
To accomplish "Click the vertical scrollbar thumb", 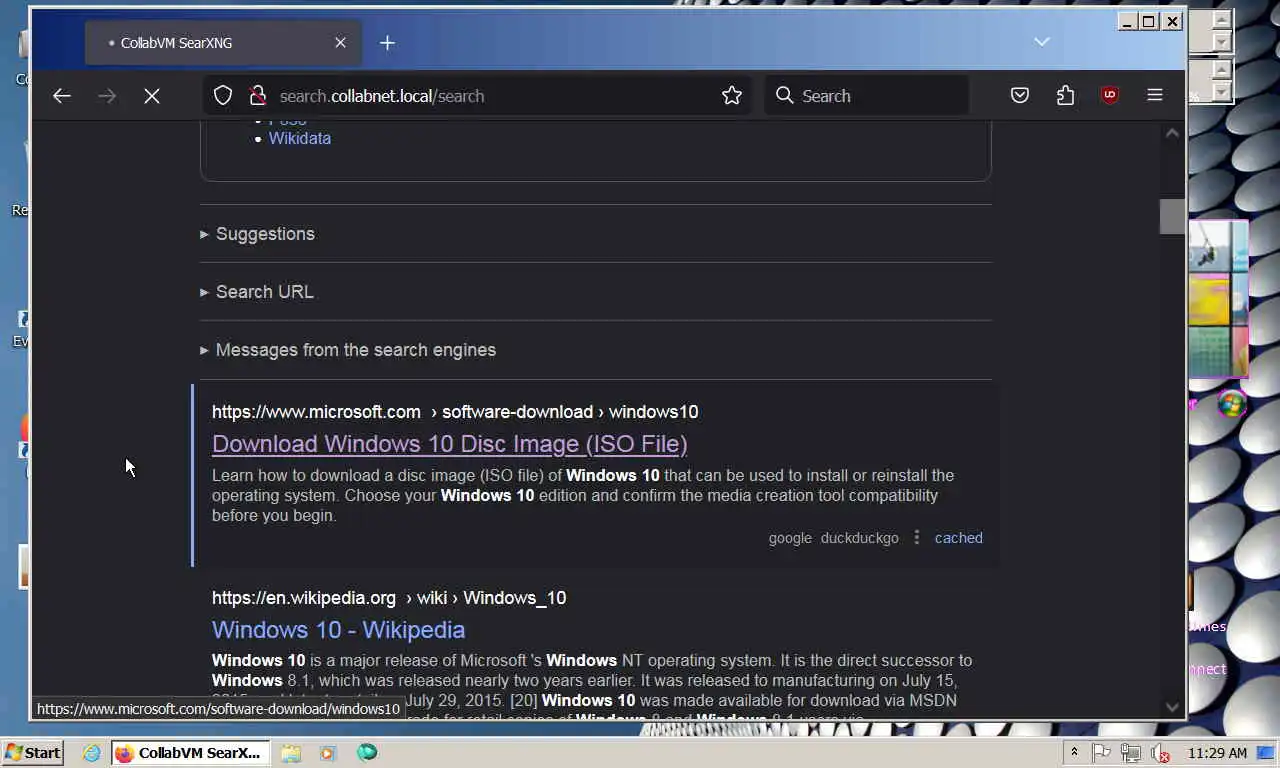I will click(x=1172, y=217).
